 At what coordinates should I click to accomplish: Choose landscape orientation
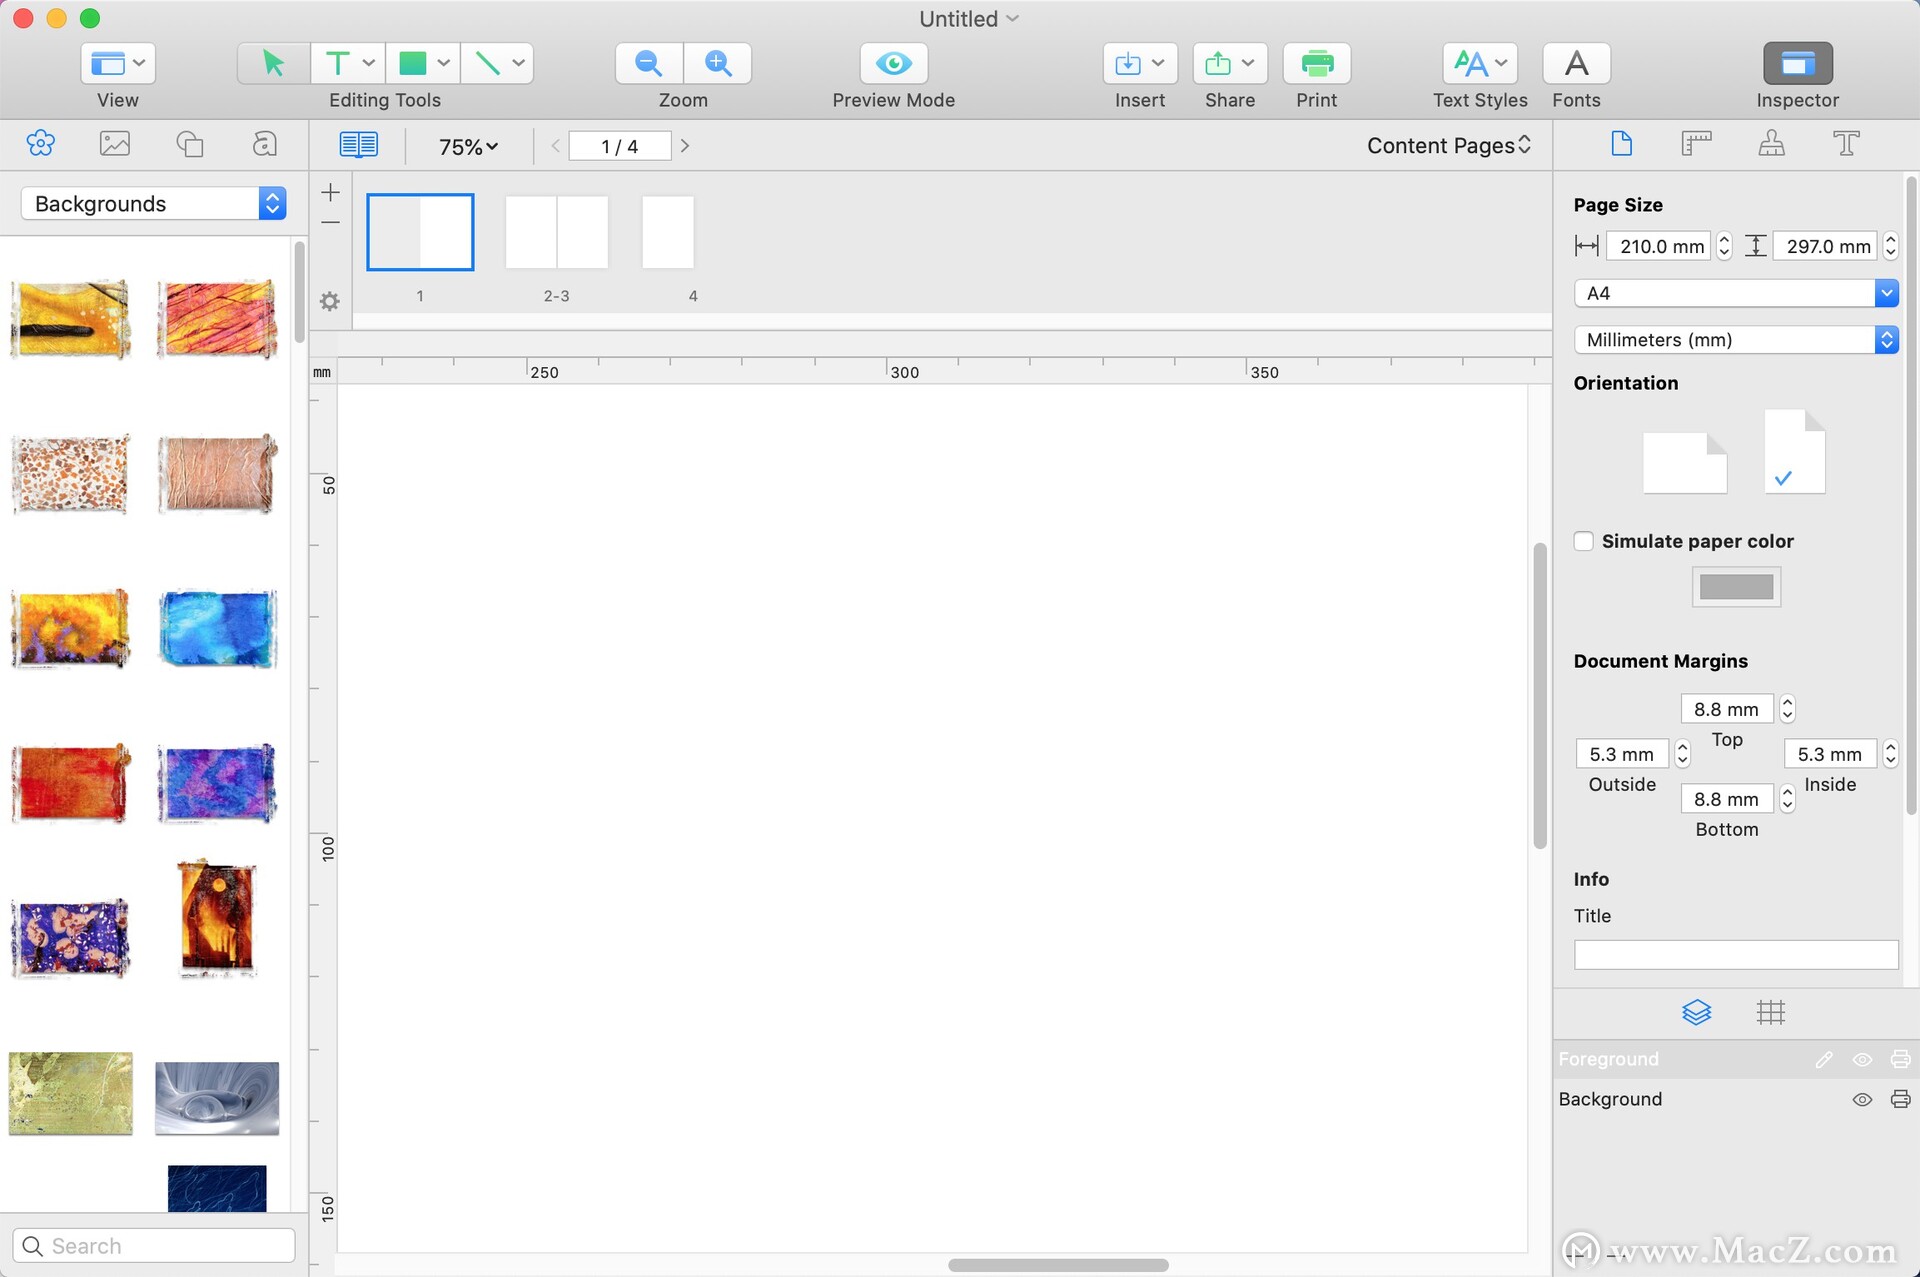pos(1685,463)
